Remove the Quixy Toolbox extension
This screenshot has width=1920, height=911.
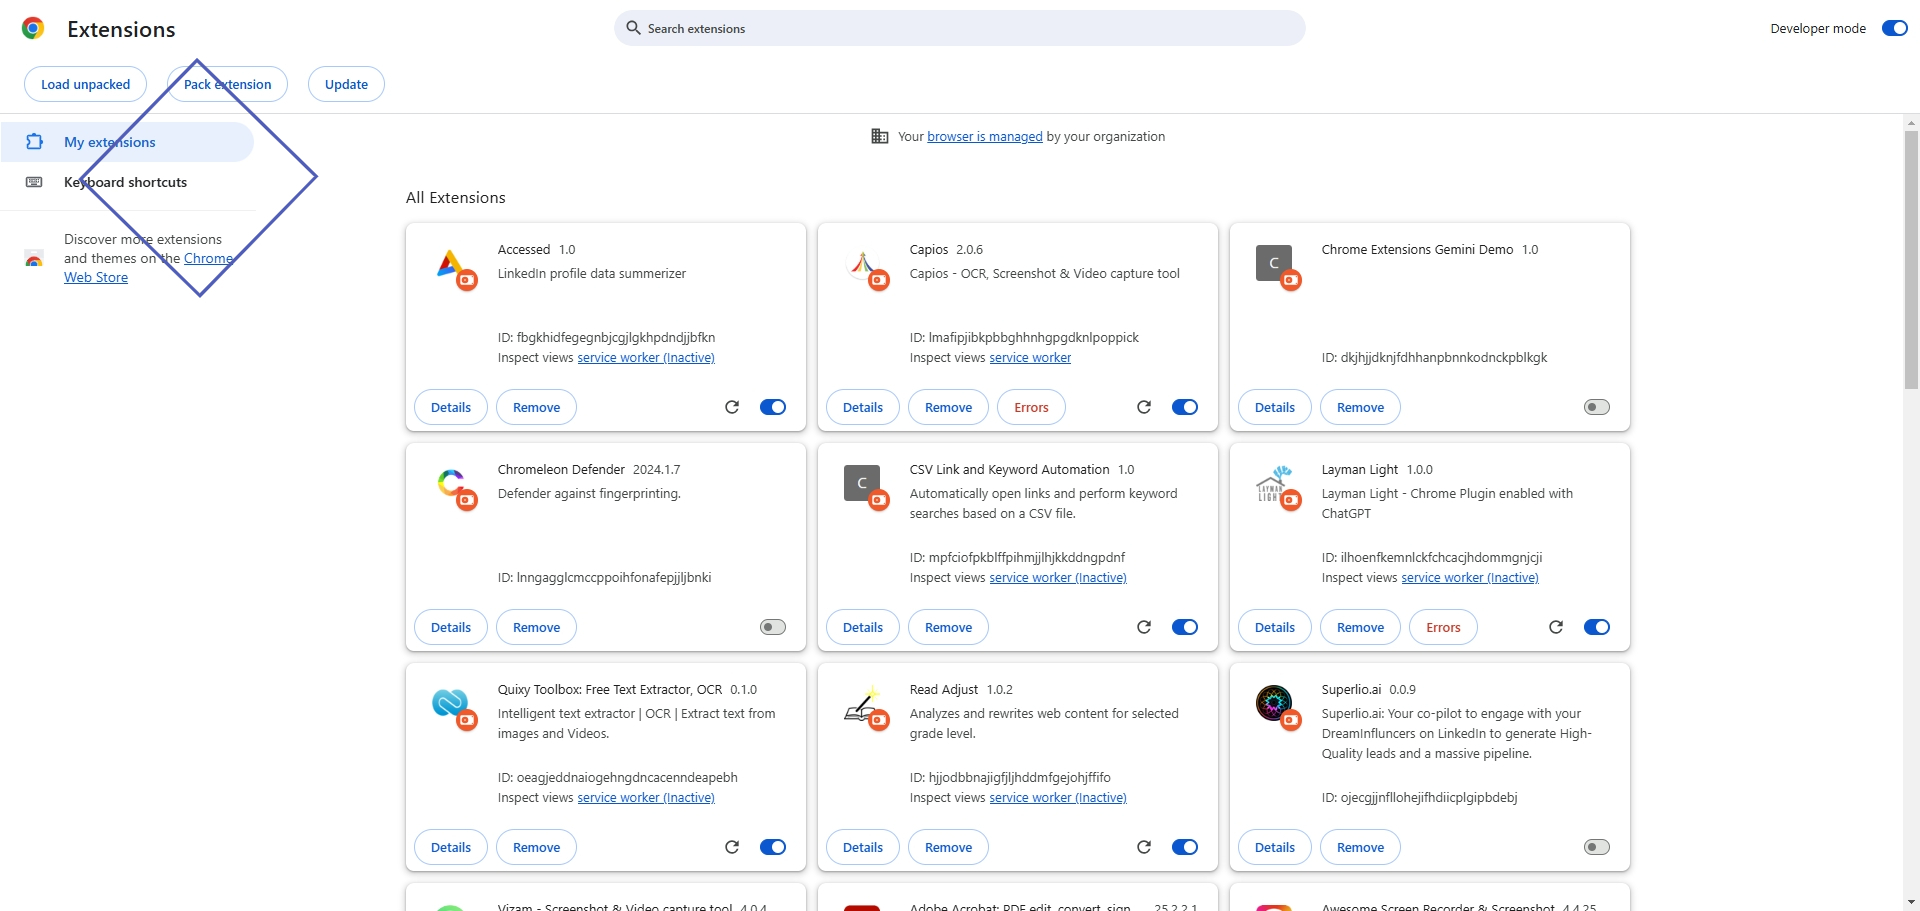pyautogui.click(x=536, y=847)
